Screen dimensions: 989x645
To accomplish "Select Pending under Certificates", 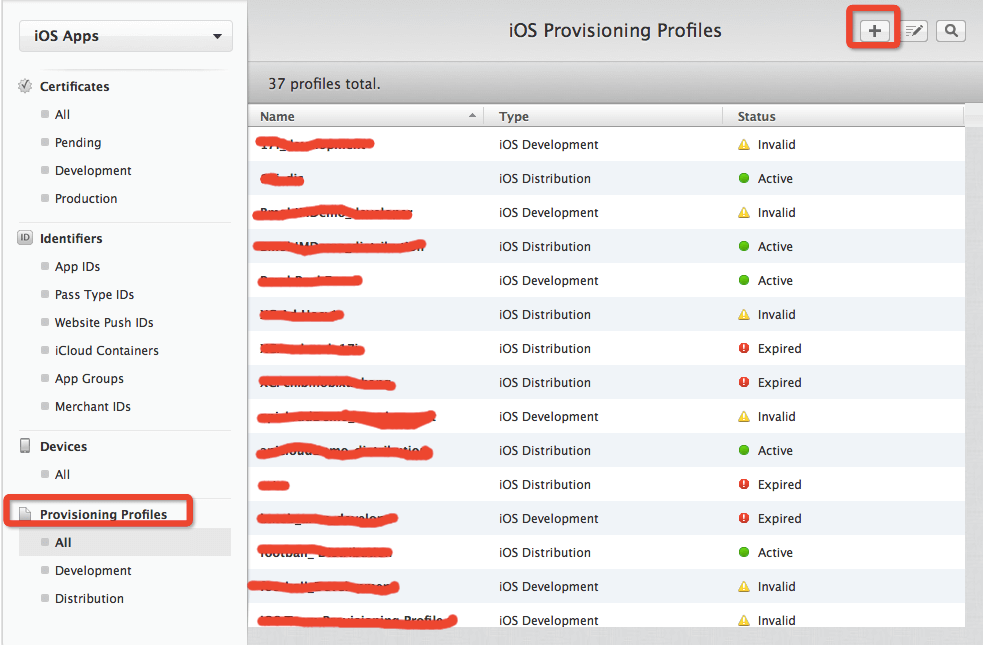I will [x=78, y=143].
